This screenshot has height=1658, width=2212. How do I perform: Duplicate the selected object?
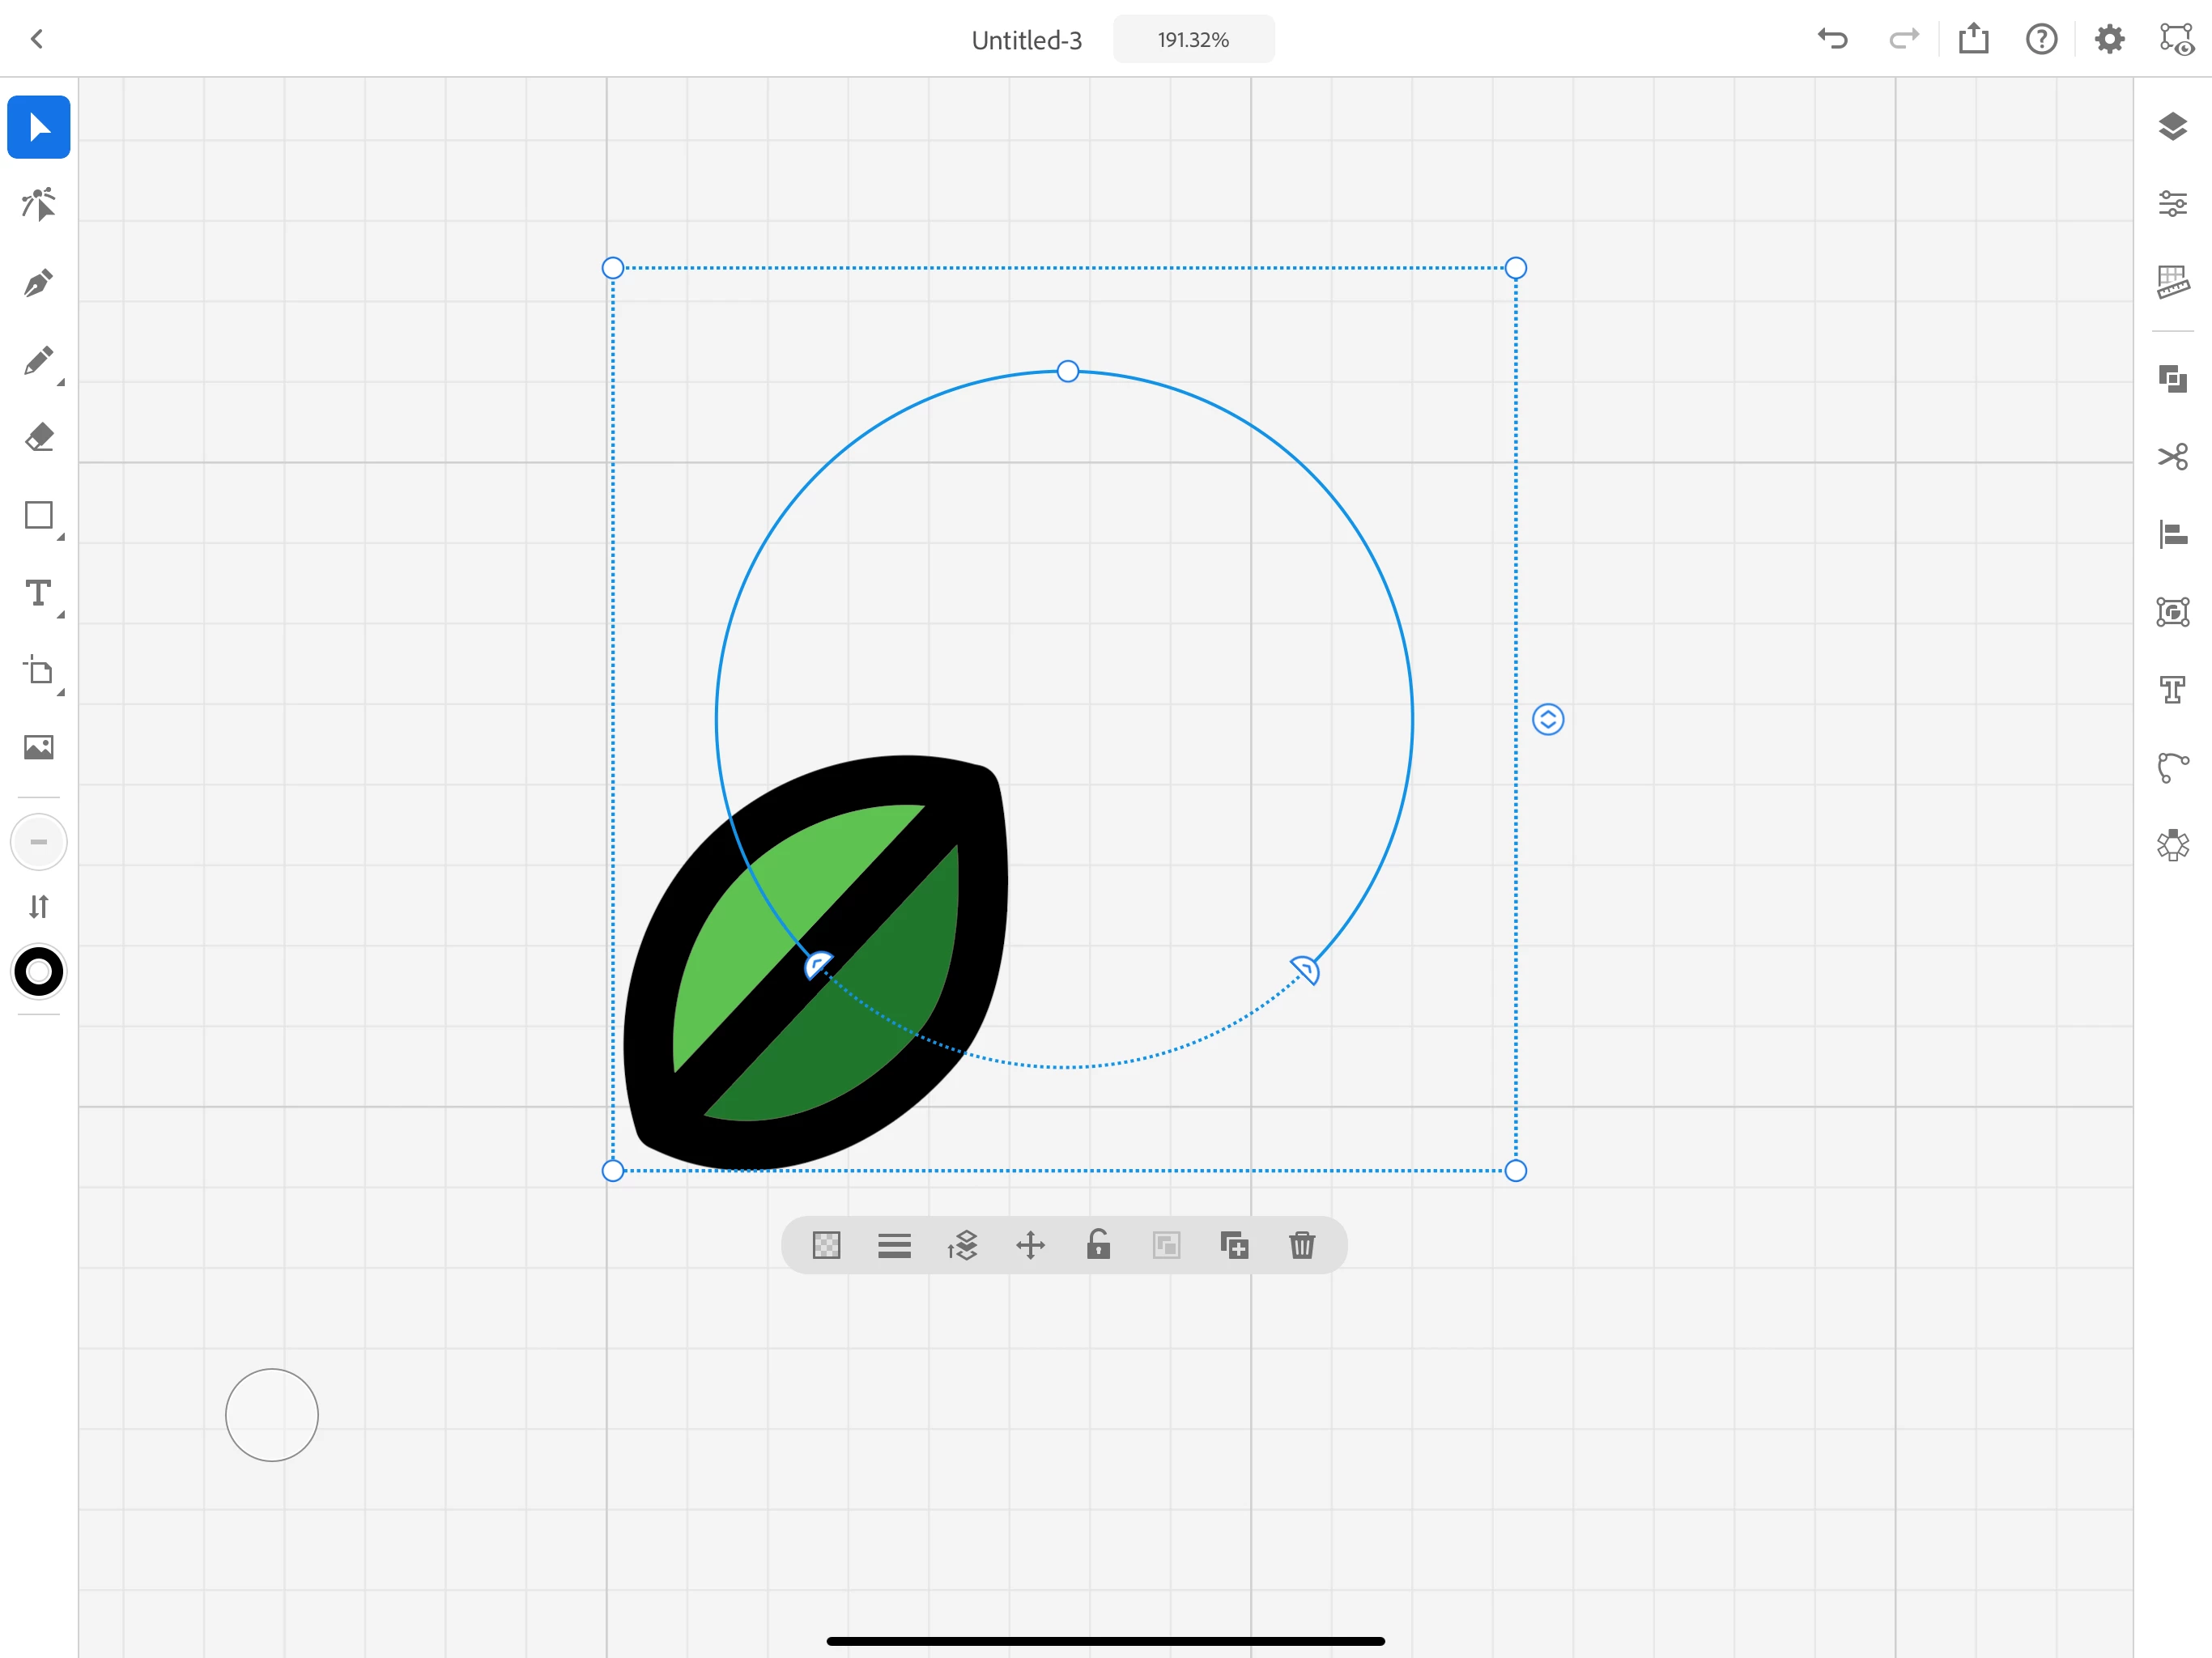1234,1245
